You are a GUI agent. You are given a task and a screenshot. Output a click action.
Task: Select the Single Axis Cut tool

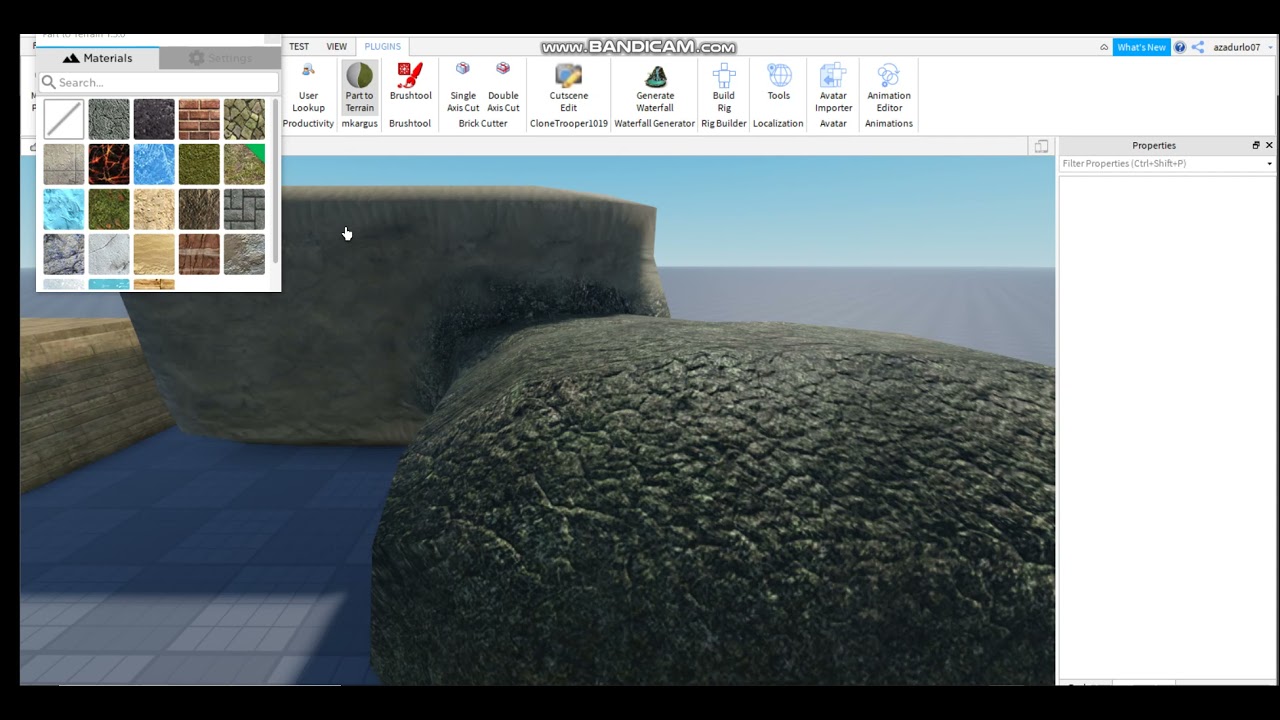(463, 88)
